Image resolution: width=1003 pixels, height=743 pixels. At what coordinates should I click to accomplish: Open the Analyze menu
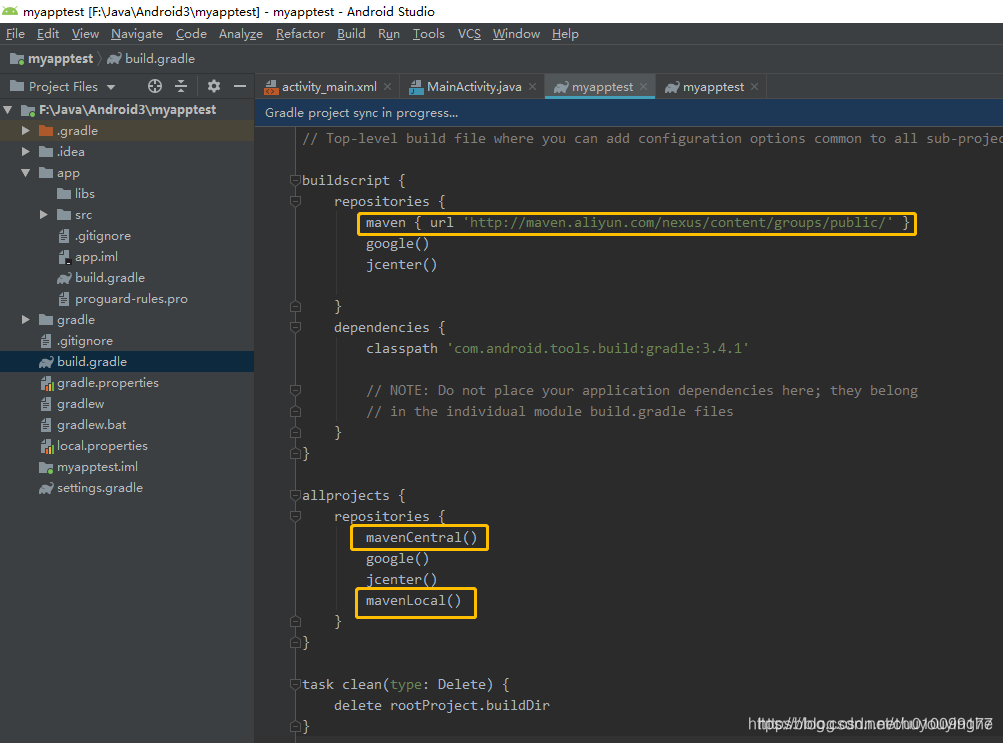(241, 34)
